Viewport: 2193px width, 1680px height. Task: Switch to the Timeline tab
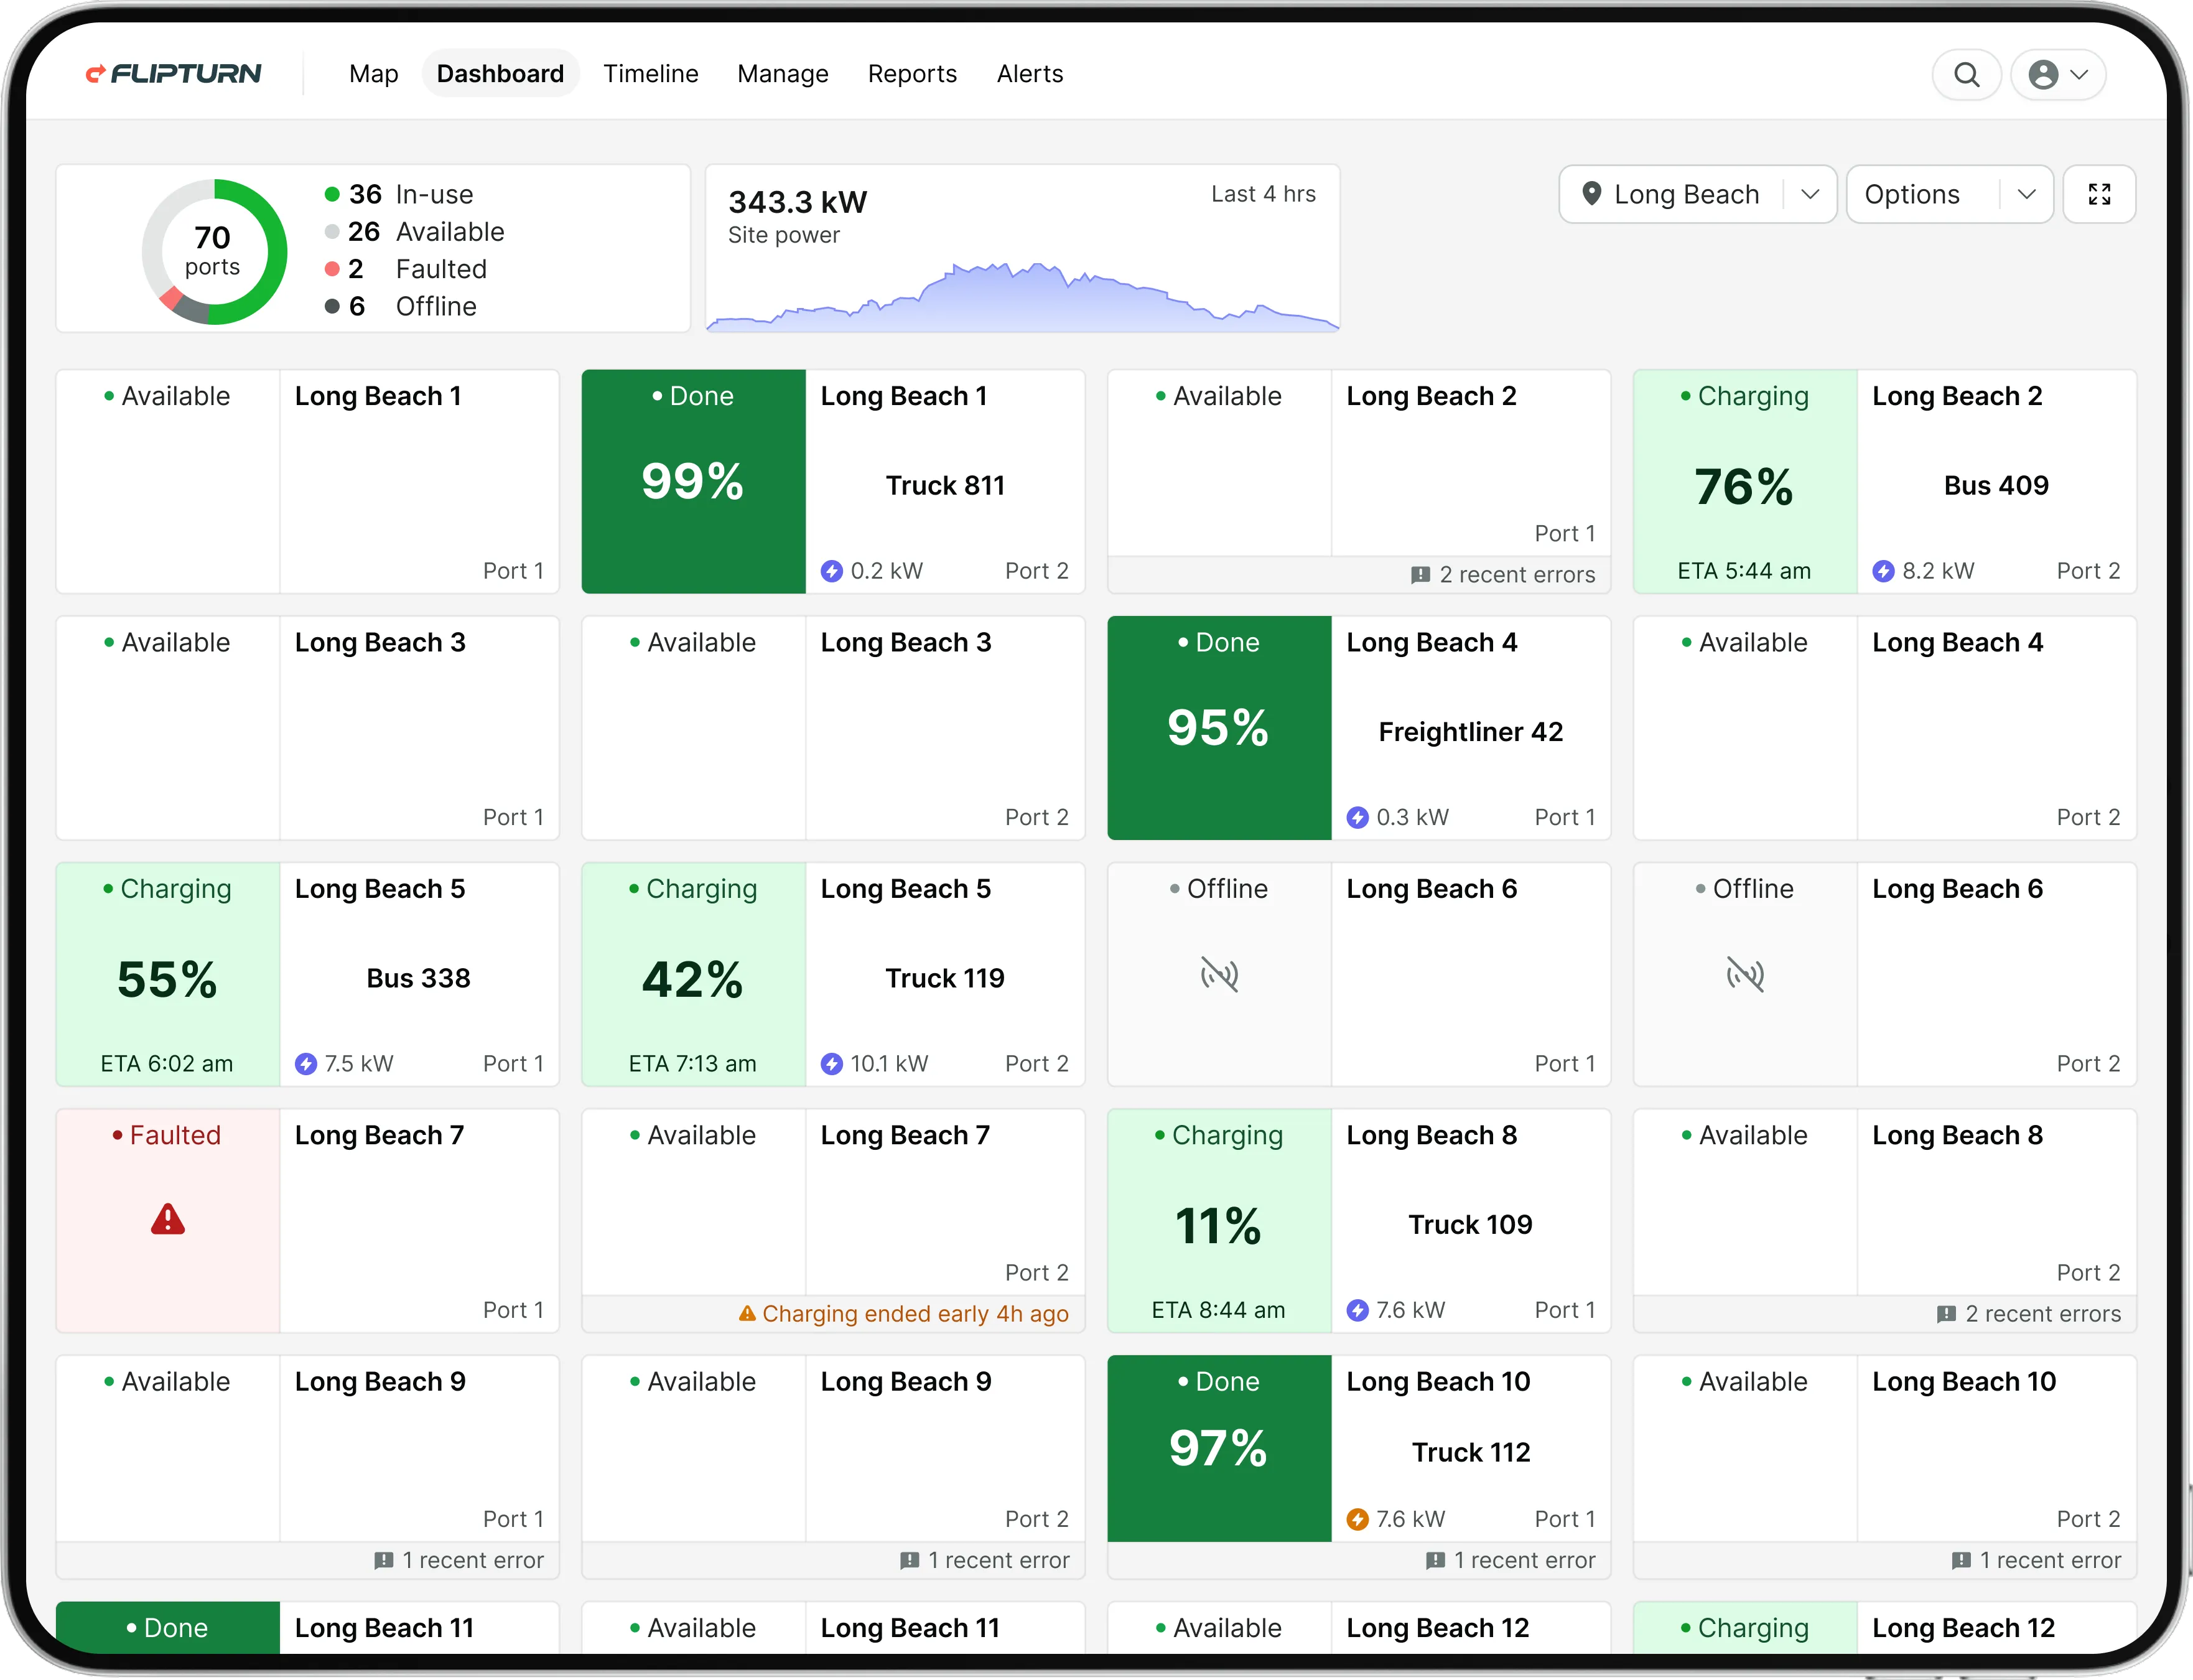650,73
